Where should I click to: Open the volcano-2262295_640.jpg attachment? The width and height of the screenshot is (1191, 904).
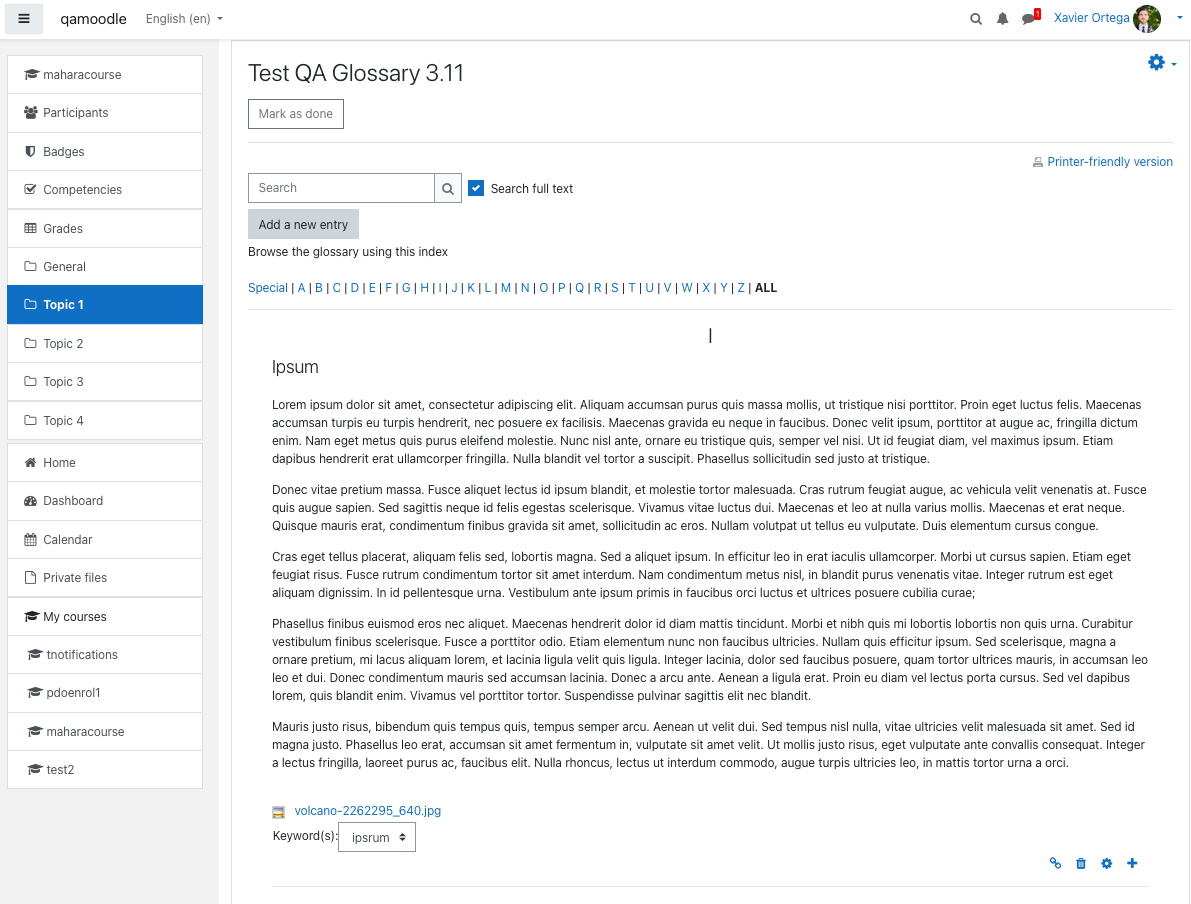[x=368, y=811]
